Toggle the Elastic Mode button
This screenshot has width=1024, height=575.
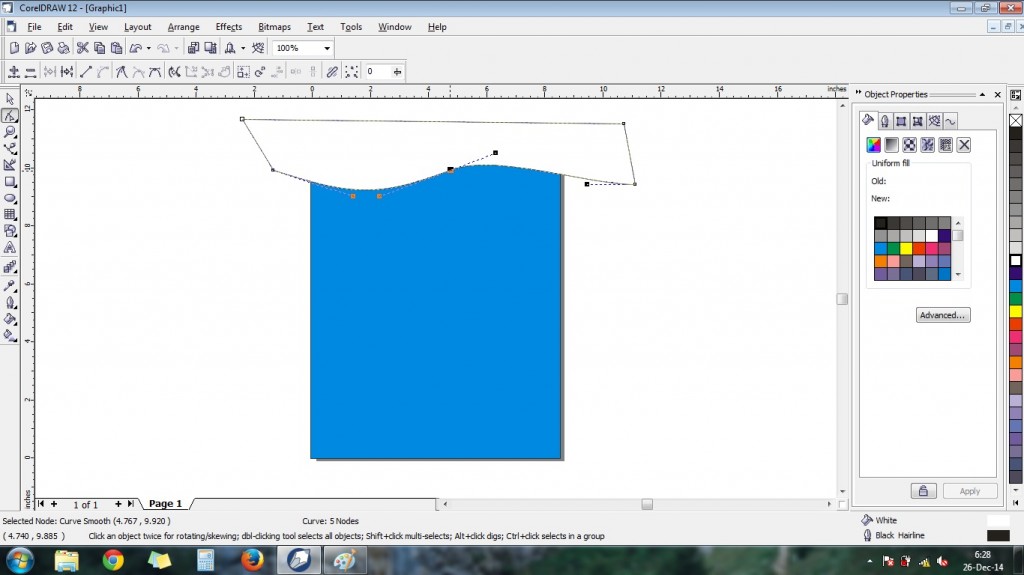pyautogui.click(x=332, y=72)
